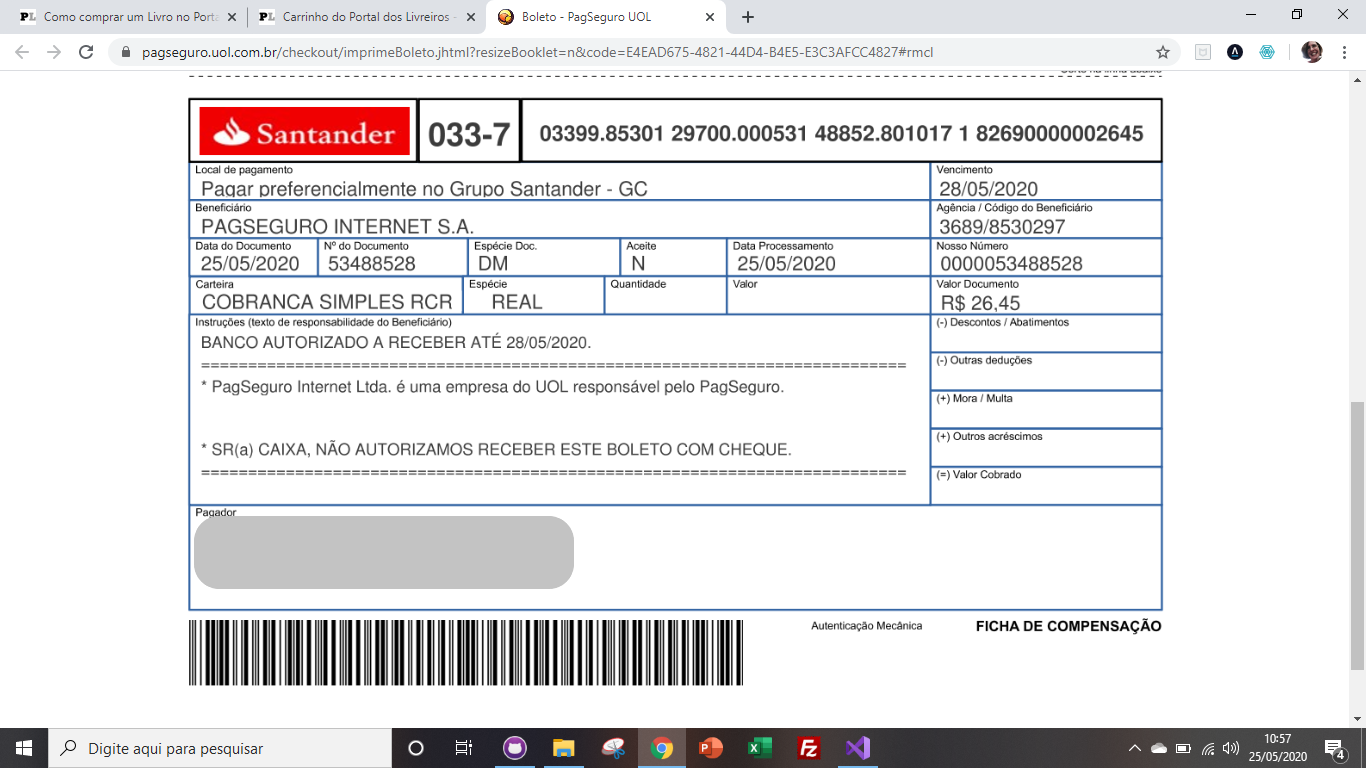Open PowerPoint from taskbar
The height and width of the screenshot is (768, 1366).
click(x=710, y=748)
